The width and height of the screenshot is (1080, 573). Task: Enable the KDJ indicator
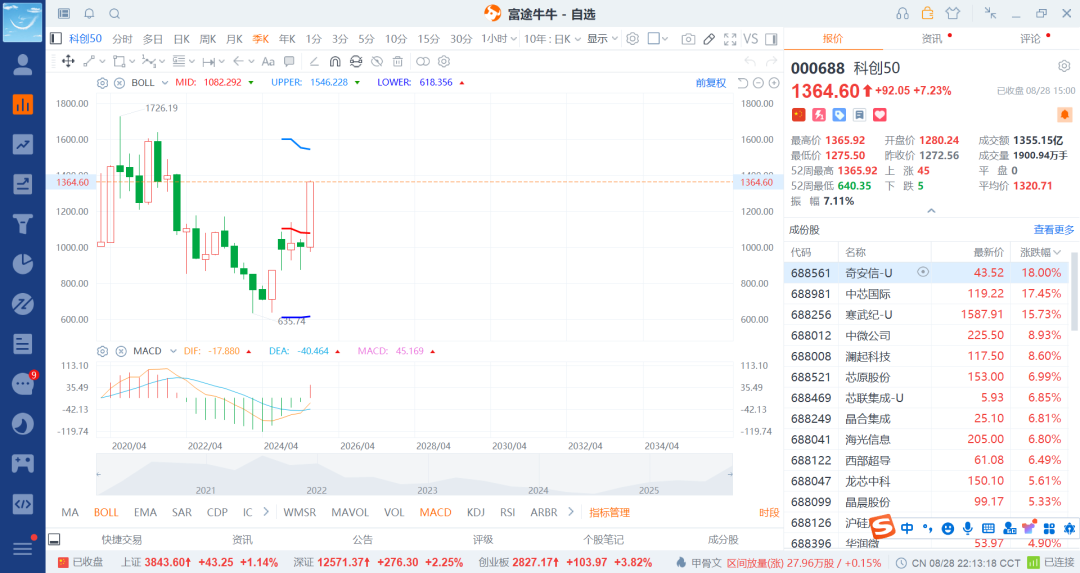476,512
